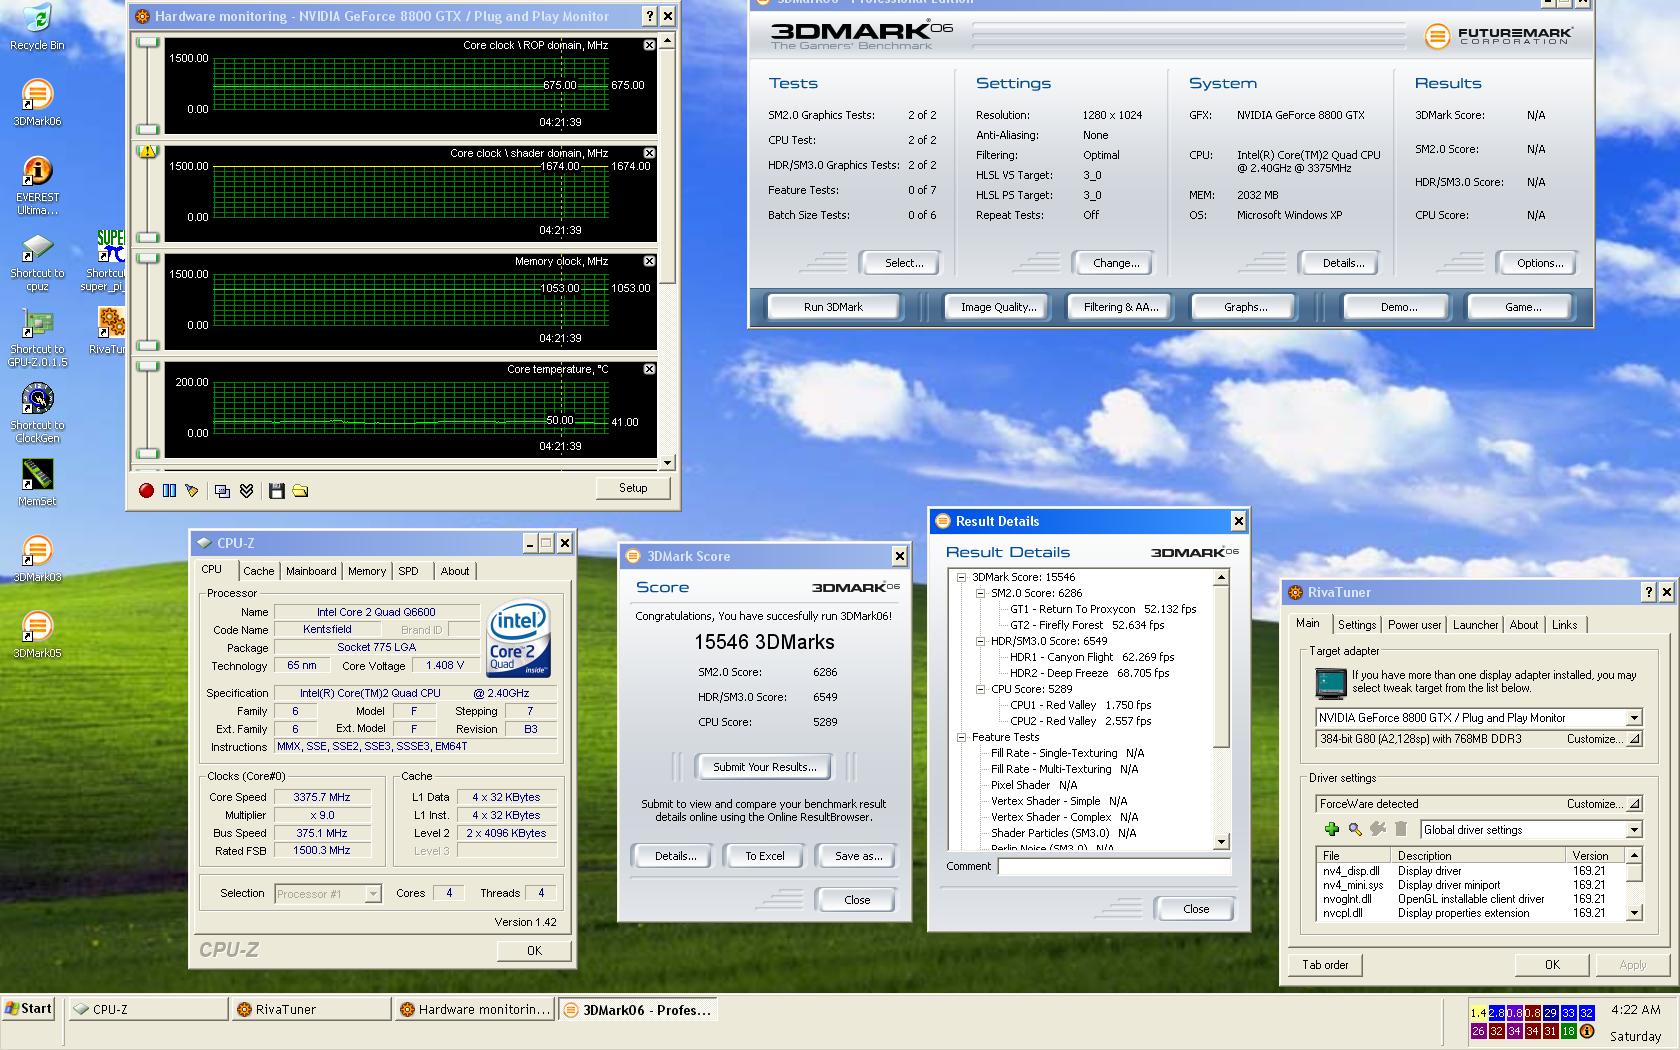Click the Setup button in Hardware monitoring

(633, 488)
